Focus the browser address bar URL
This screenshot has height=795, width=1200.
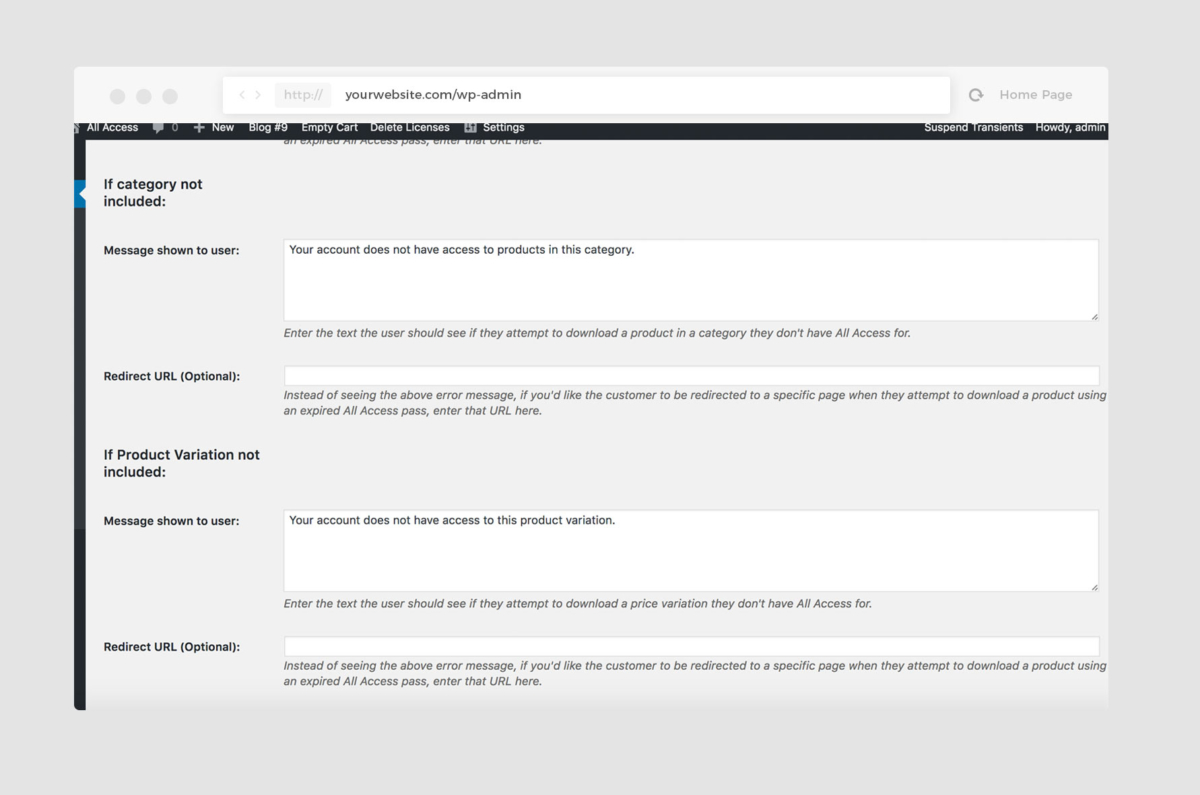coord(433,95)
